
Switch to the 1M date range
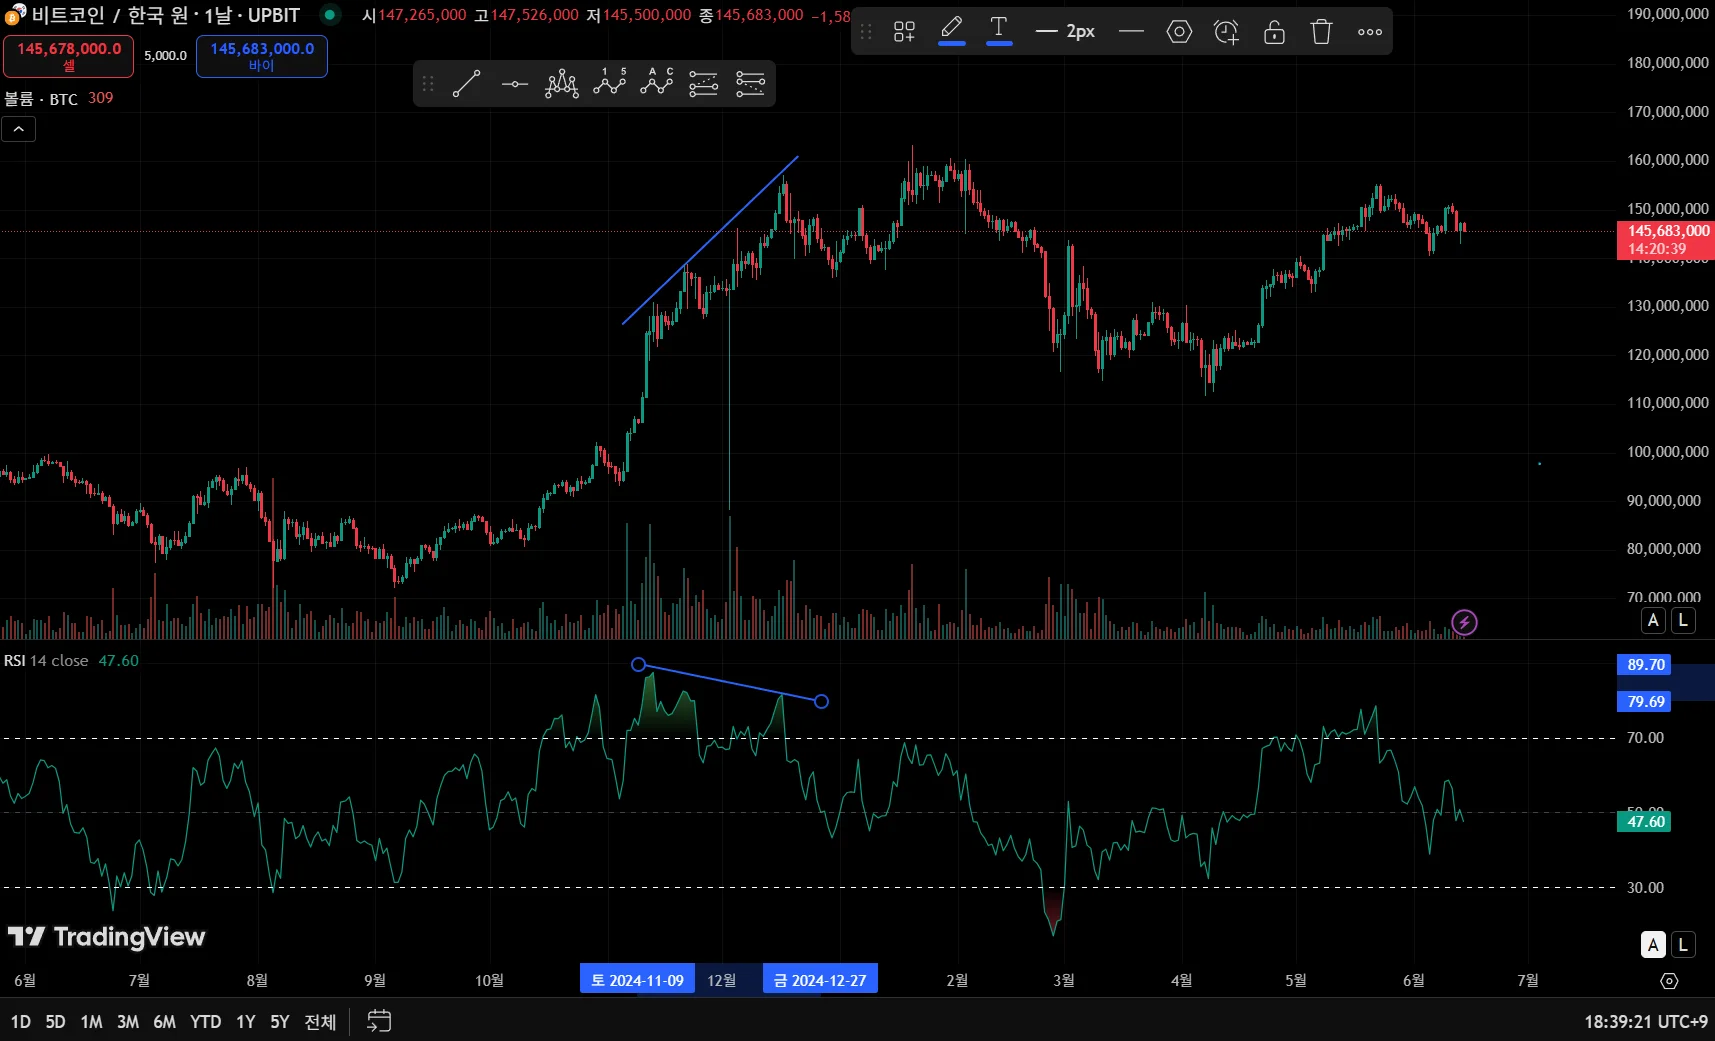click(91, 1022)
